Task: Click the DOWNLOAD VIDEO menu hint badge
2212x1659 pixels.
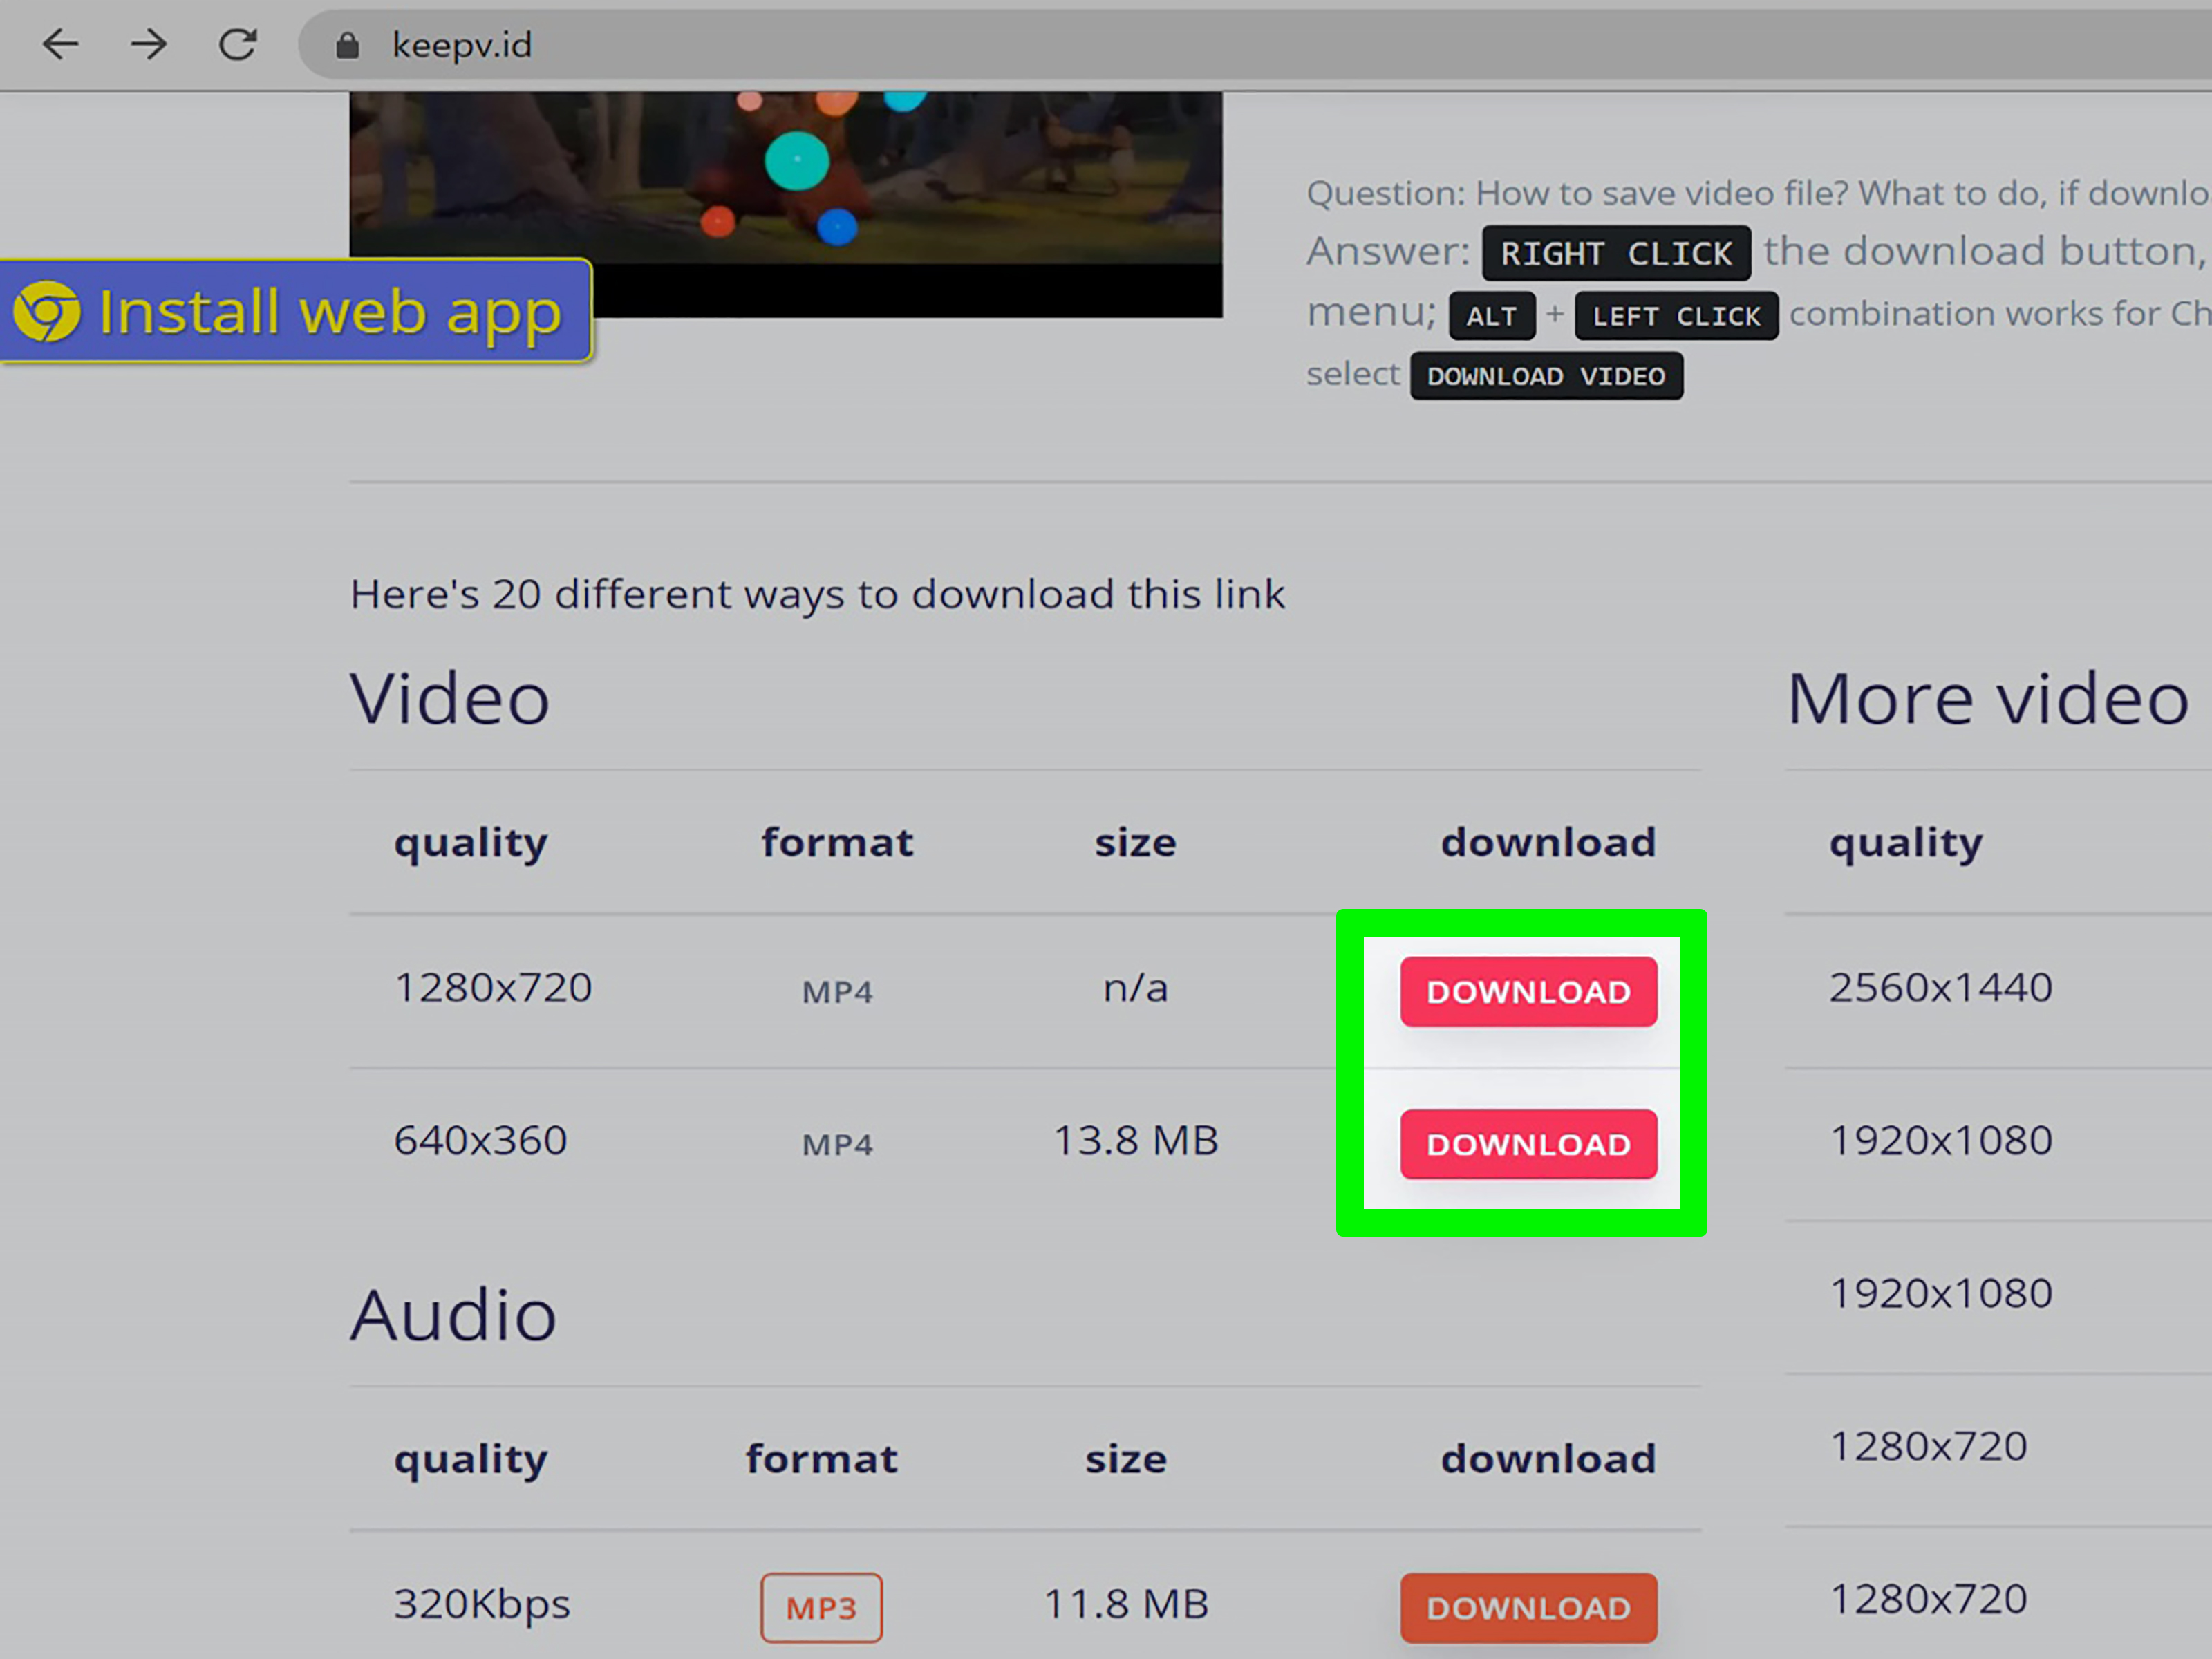Action: click(x=1546, y=375)
